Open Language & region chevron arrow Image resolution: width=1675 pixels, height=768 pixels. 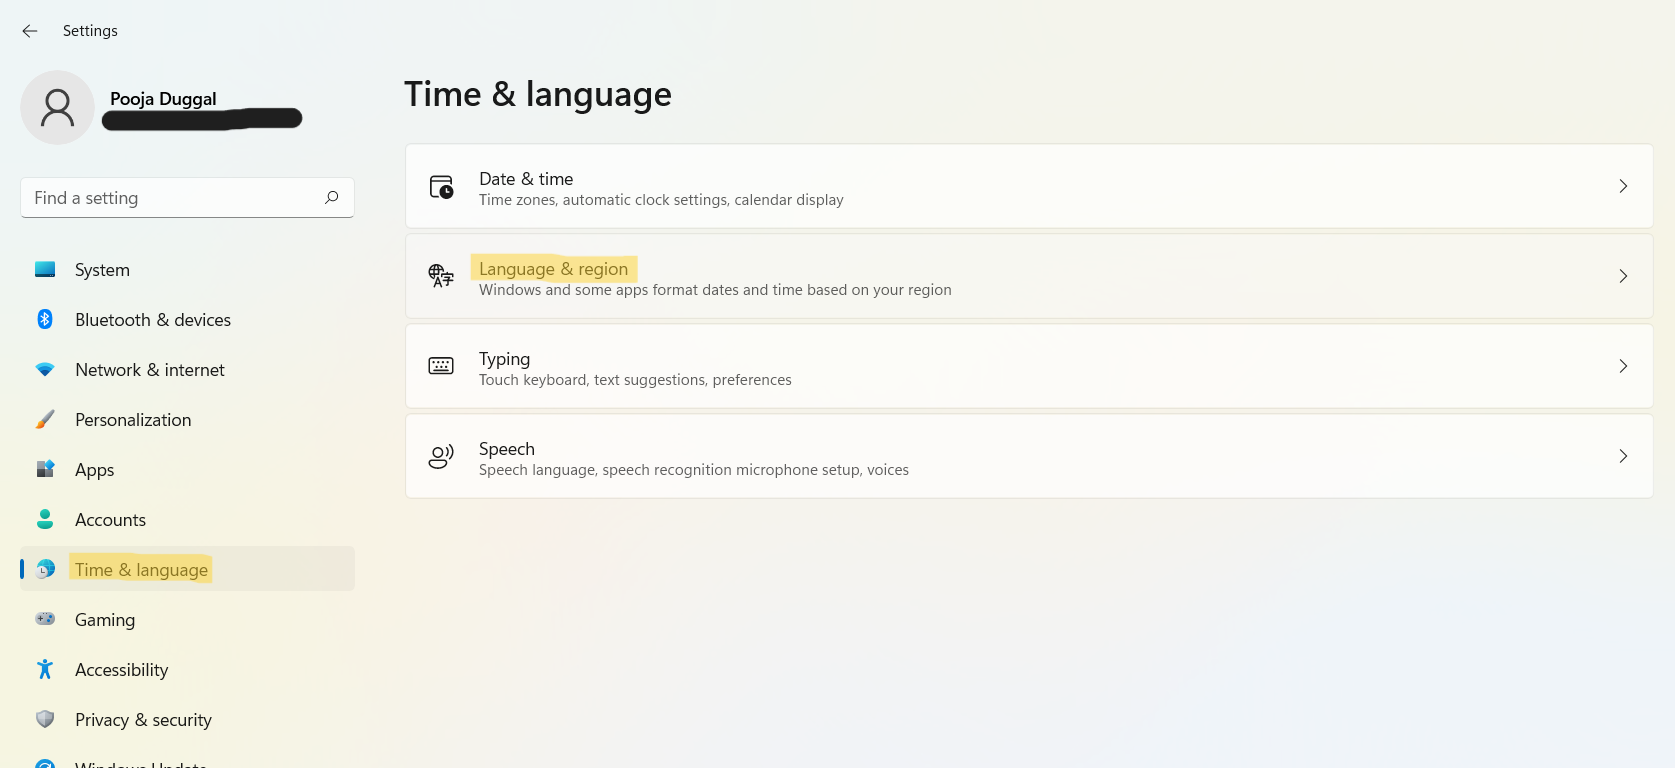[1622, 276]
